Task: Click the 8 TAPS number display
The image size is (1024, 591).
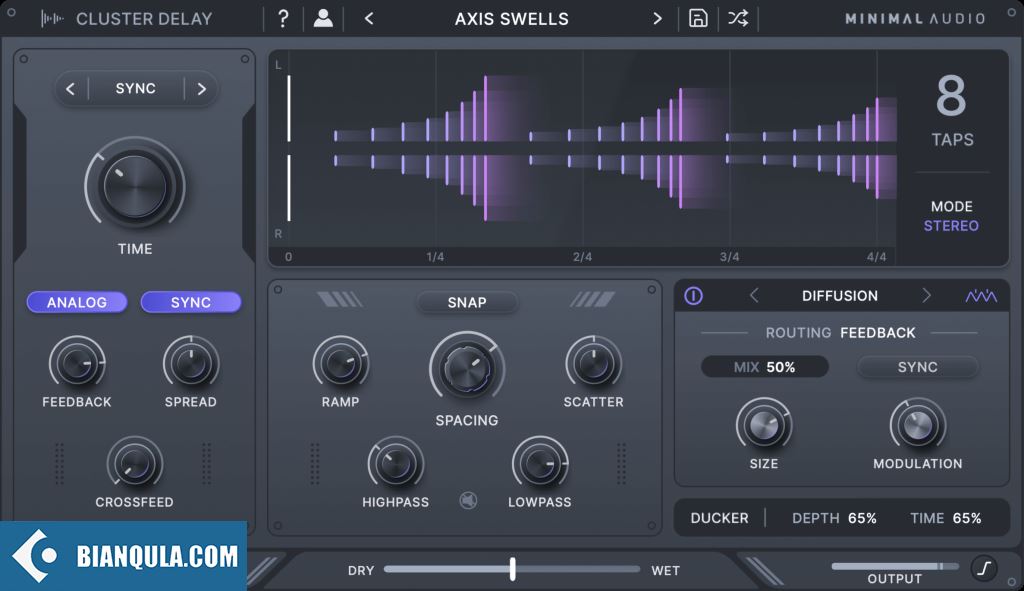Action: point(952,96)
